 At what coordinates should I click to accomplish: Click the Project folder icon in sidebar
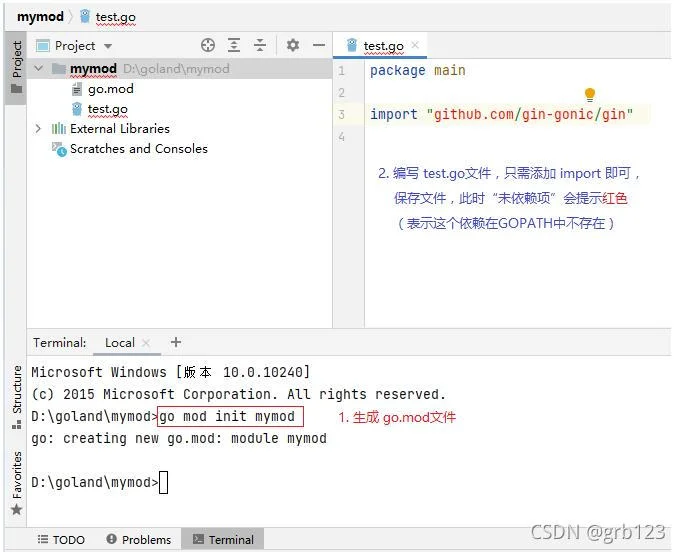pos(16,89)
